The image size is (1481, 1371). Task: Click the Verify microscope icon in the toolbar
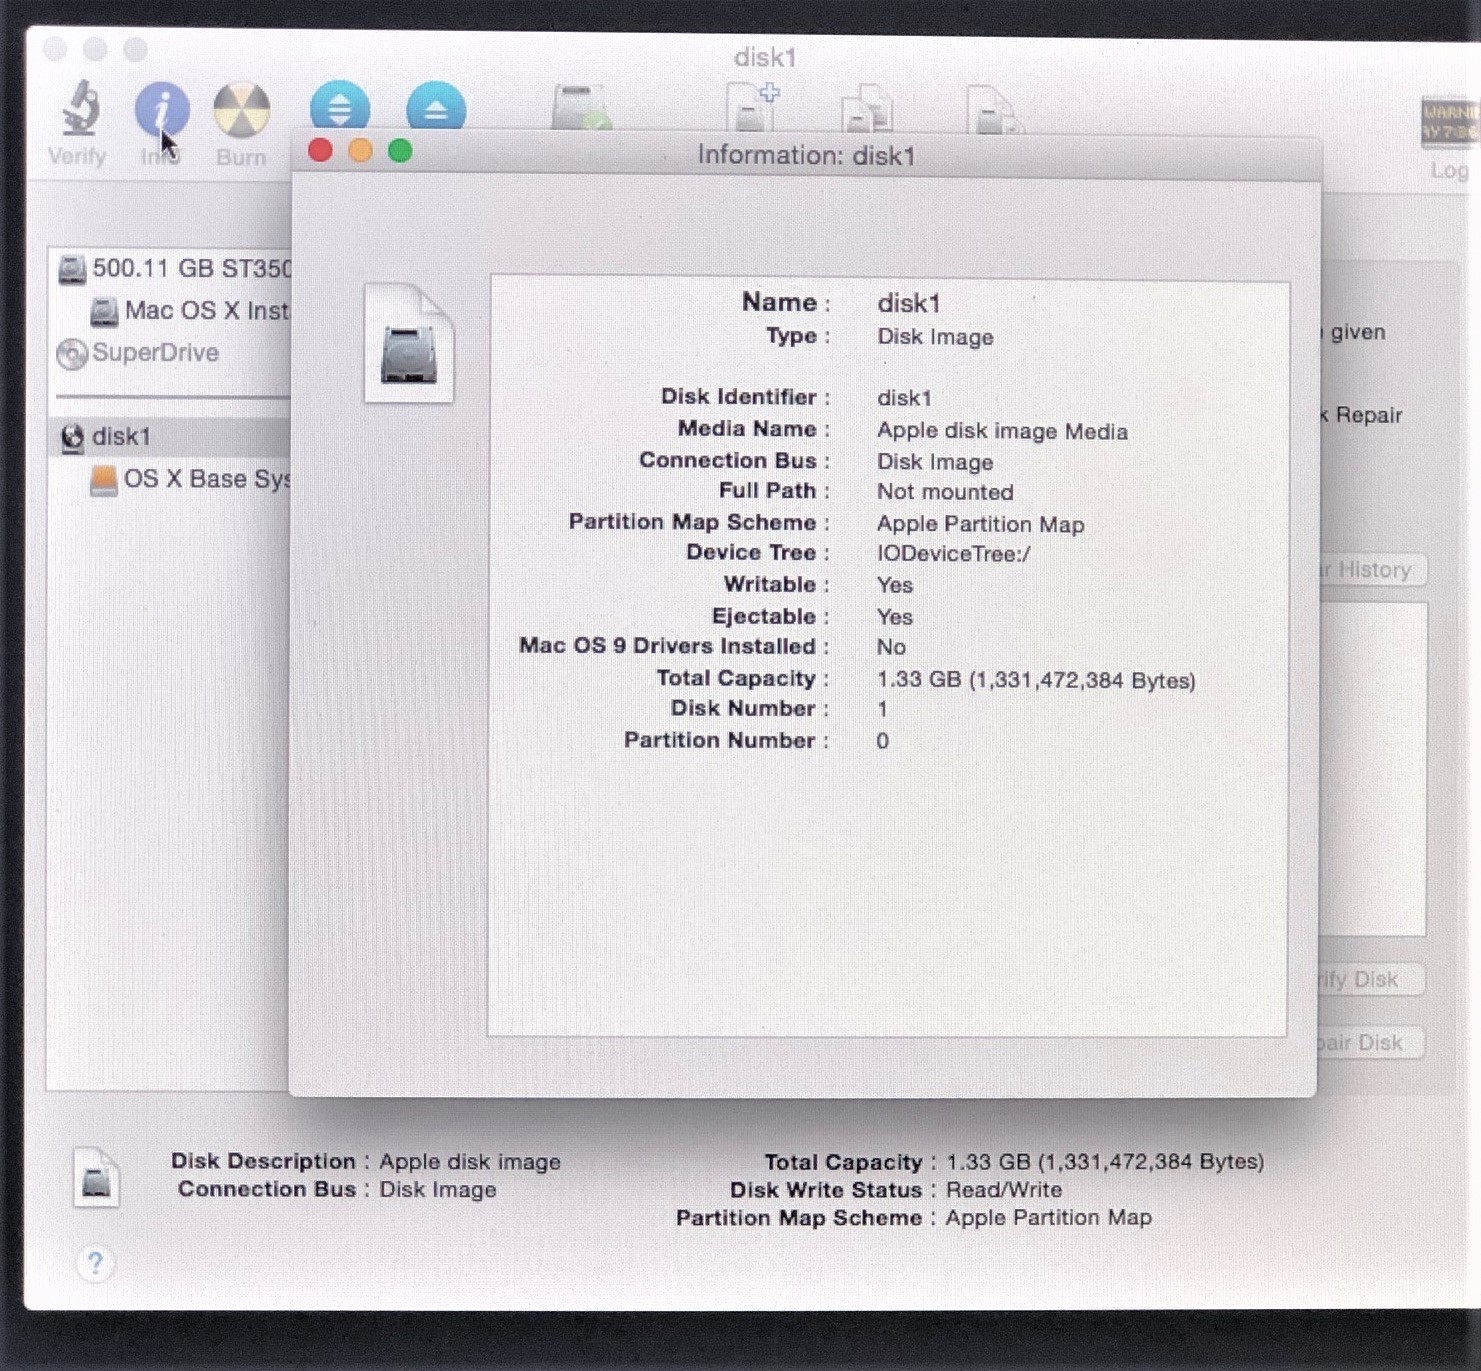click(79, 108)
